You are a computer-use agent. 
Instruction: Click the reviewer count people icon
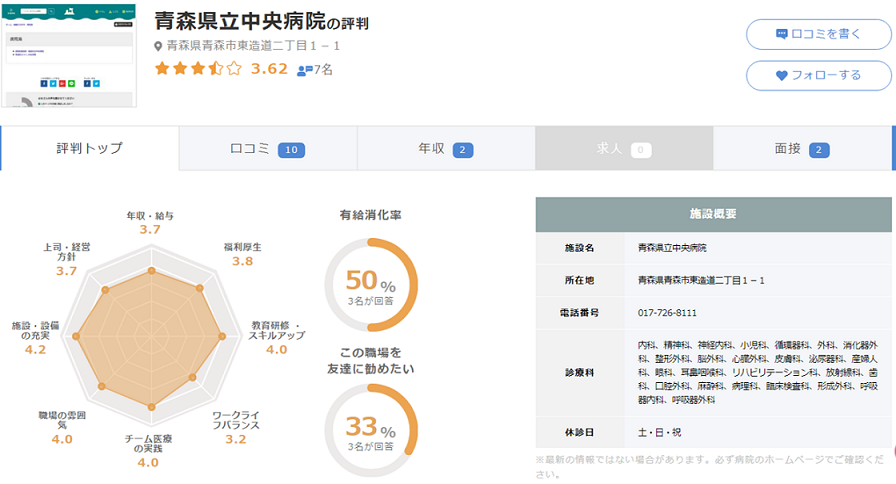point(304,70)
